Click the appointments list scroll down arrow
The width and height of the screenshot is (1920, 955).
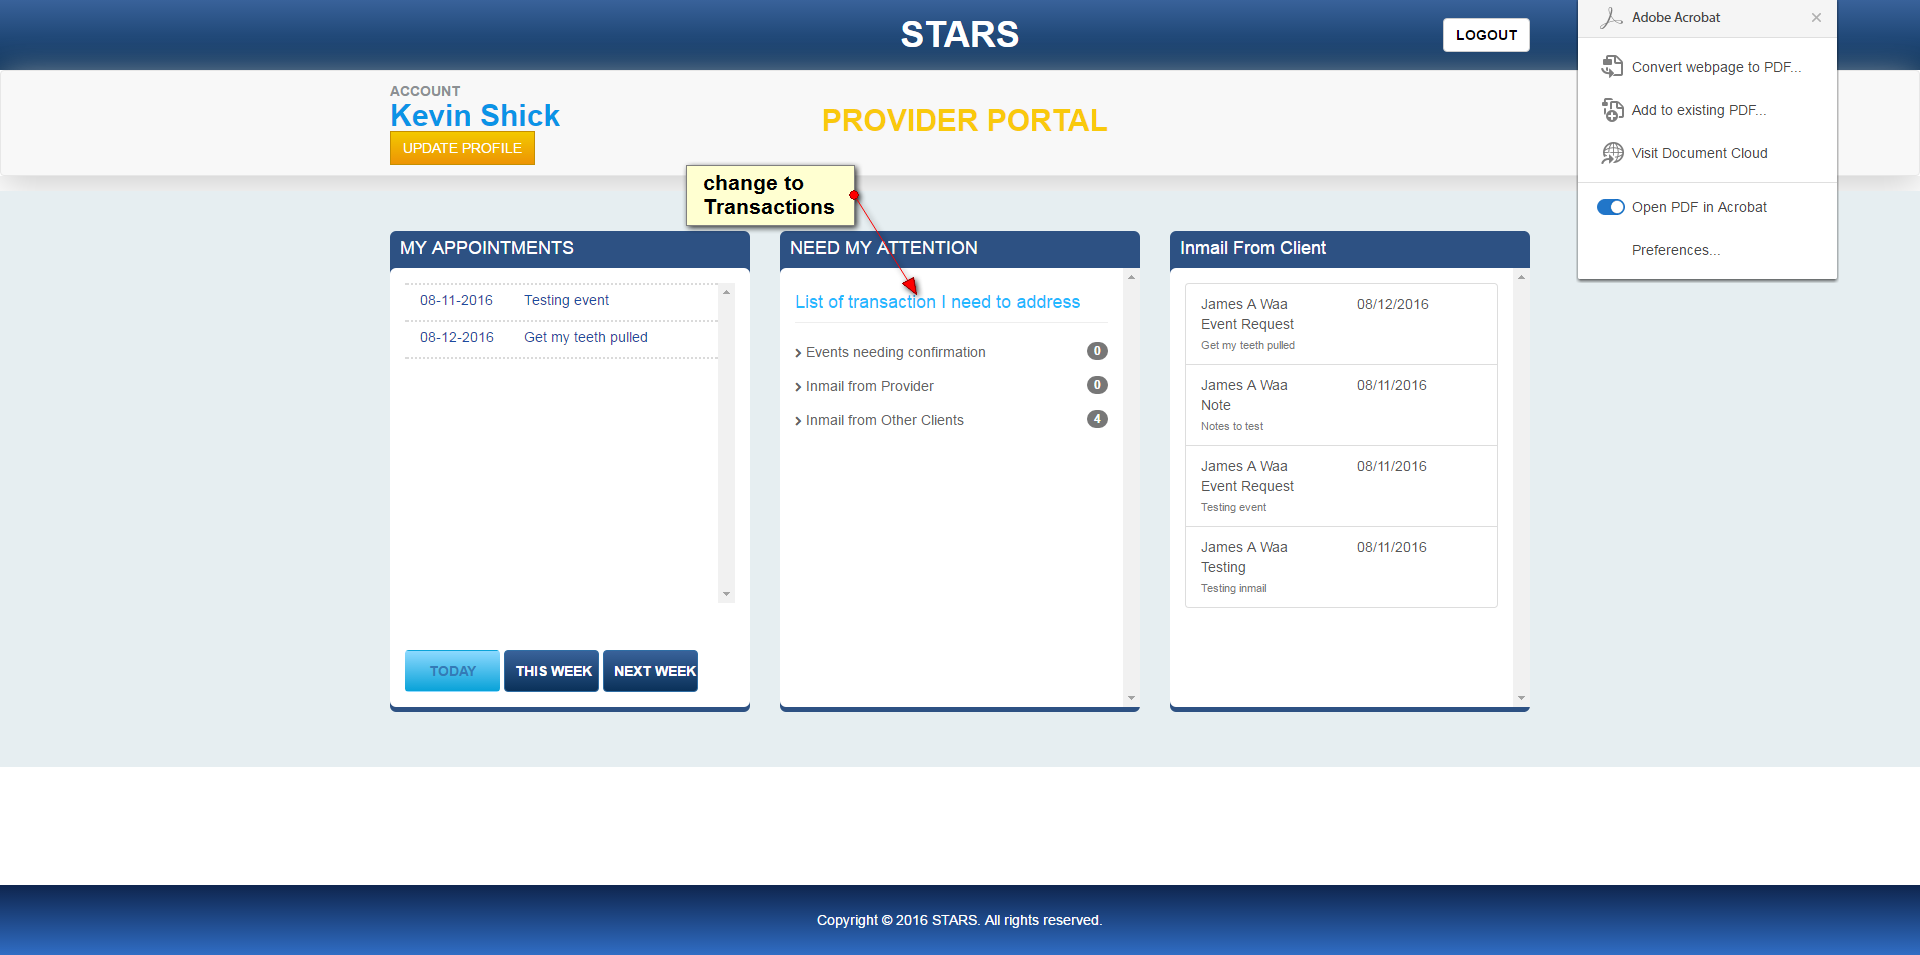[727, 594]
